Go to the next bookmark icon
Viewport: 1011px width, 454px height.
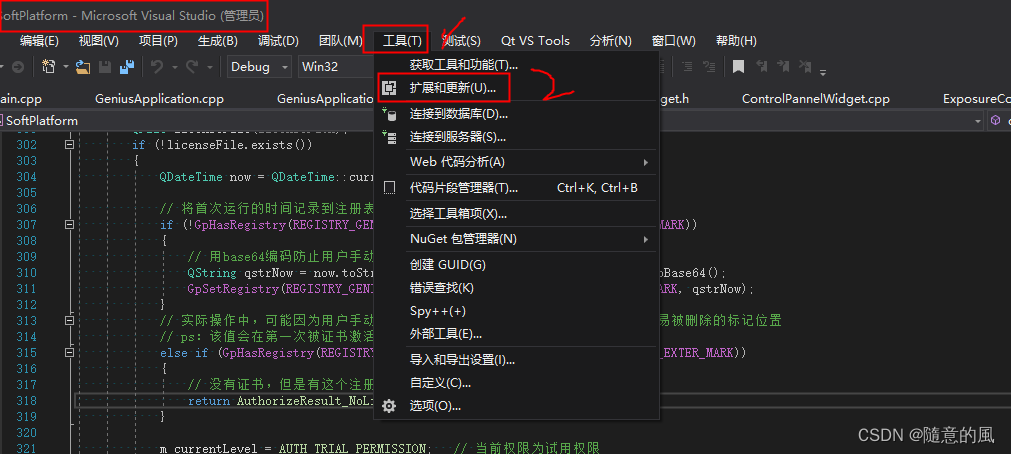tap(783, 66)
